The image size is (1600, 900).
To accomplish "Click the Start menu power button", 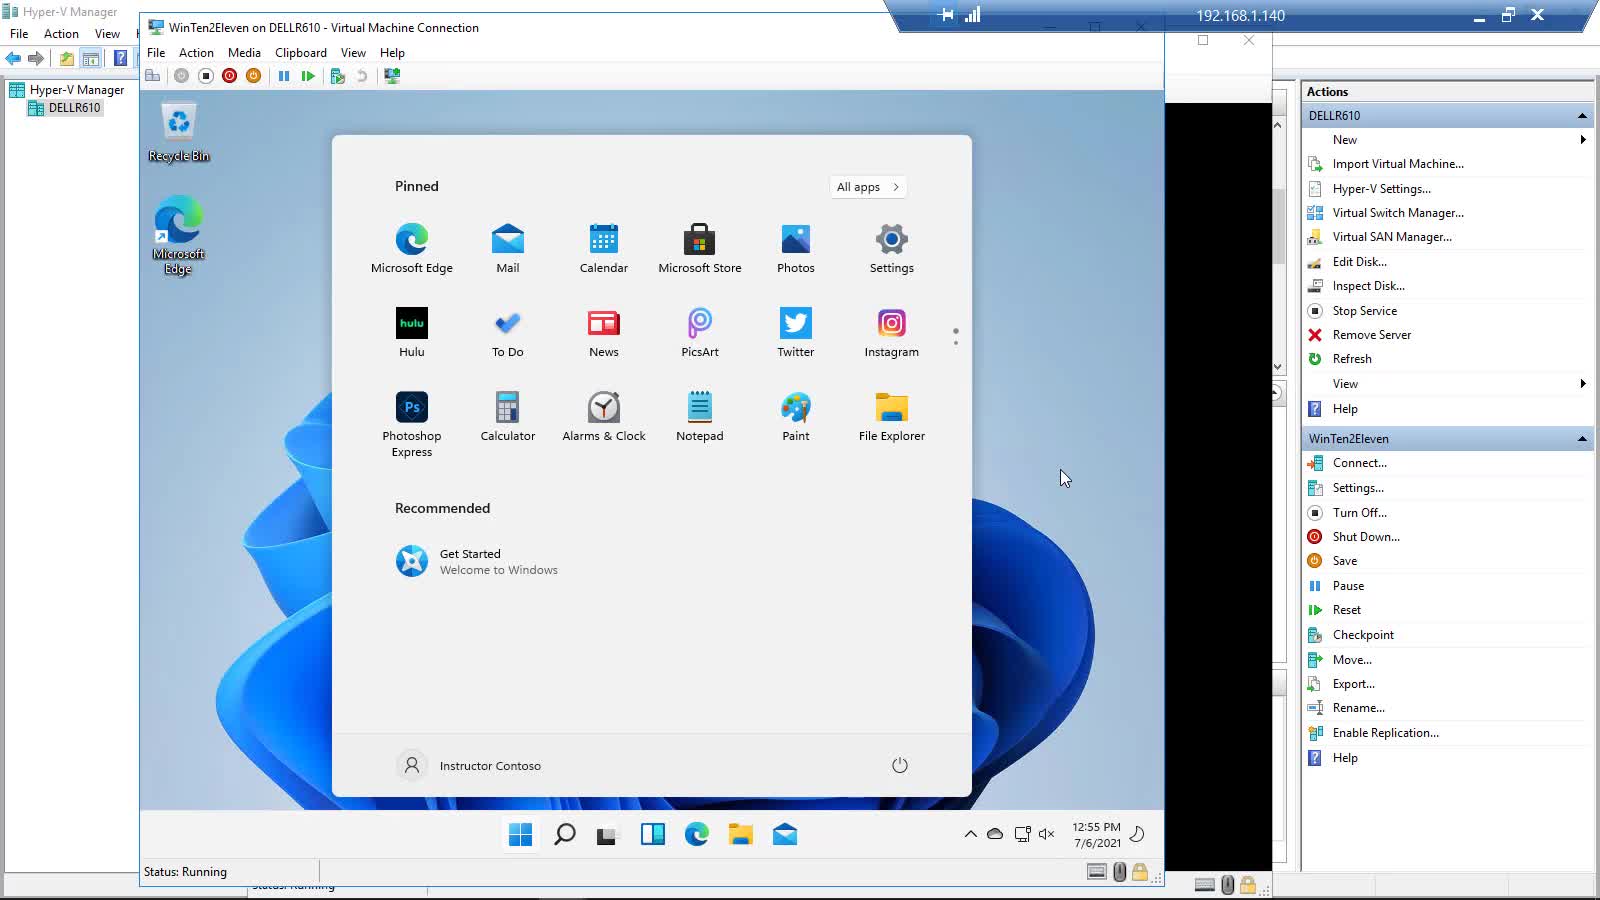I will pyautogui.click(x=900, y=766).
